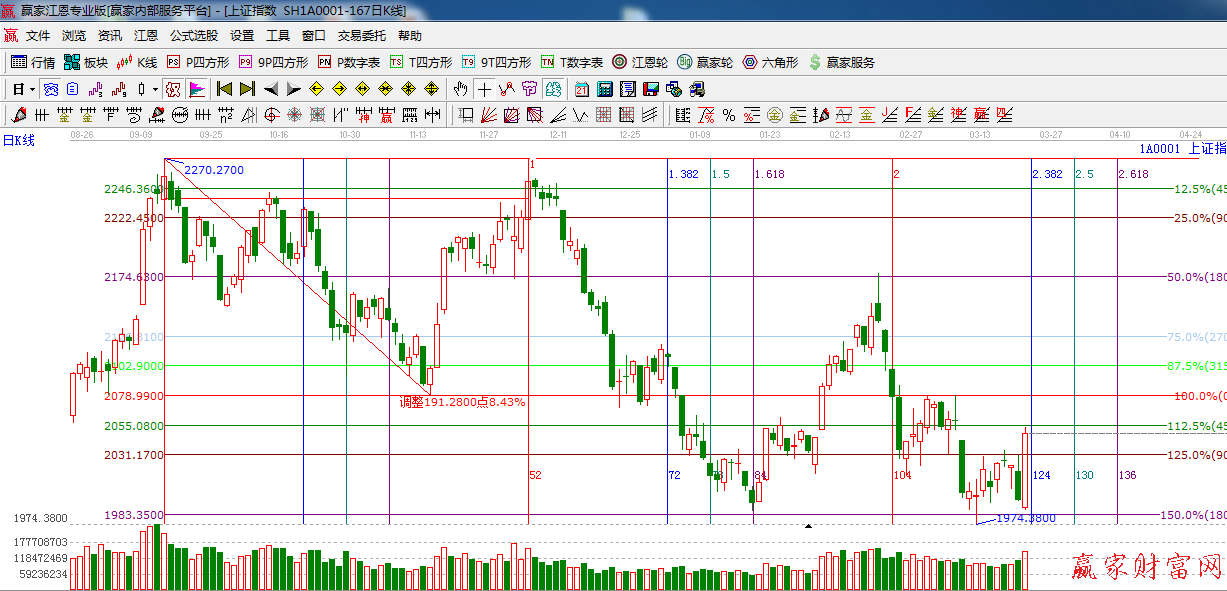Click the hand pan tool icon

461,89
